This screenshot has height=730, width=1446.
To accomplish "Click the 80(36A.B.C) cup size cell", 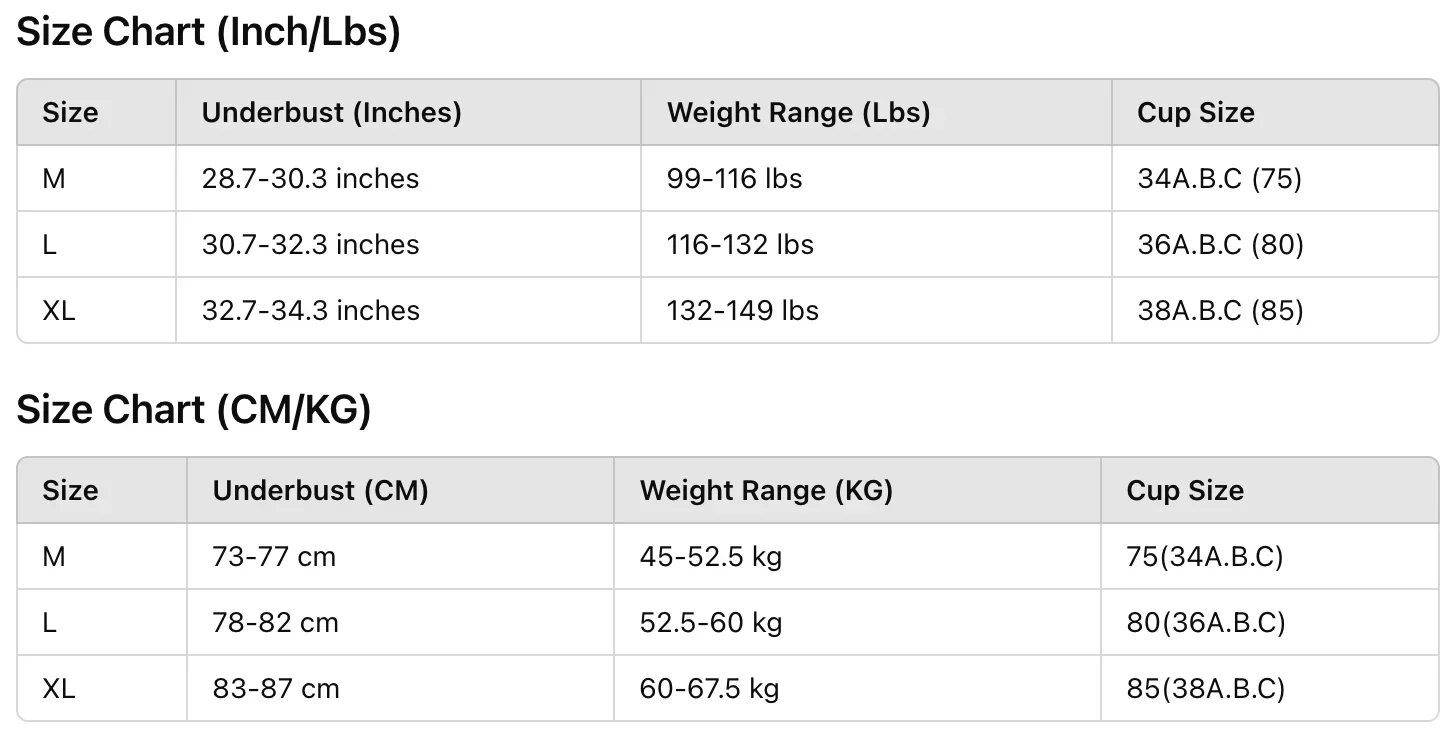I will 1205,623.
